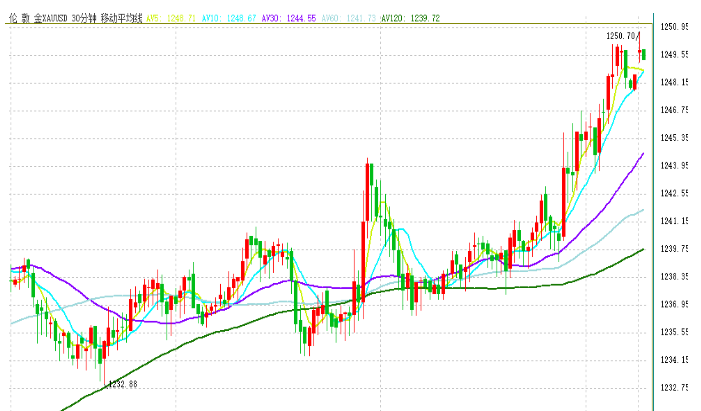Select the 1235.55 price axis label
Screen dimensions: 701x411
click(677, 331)
